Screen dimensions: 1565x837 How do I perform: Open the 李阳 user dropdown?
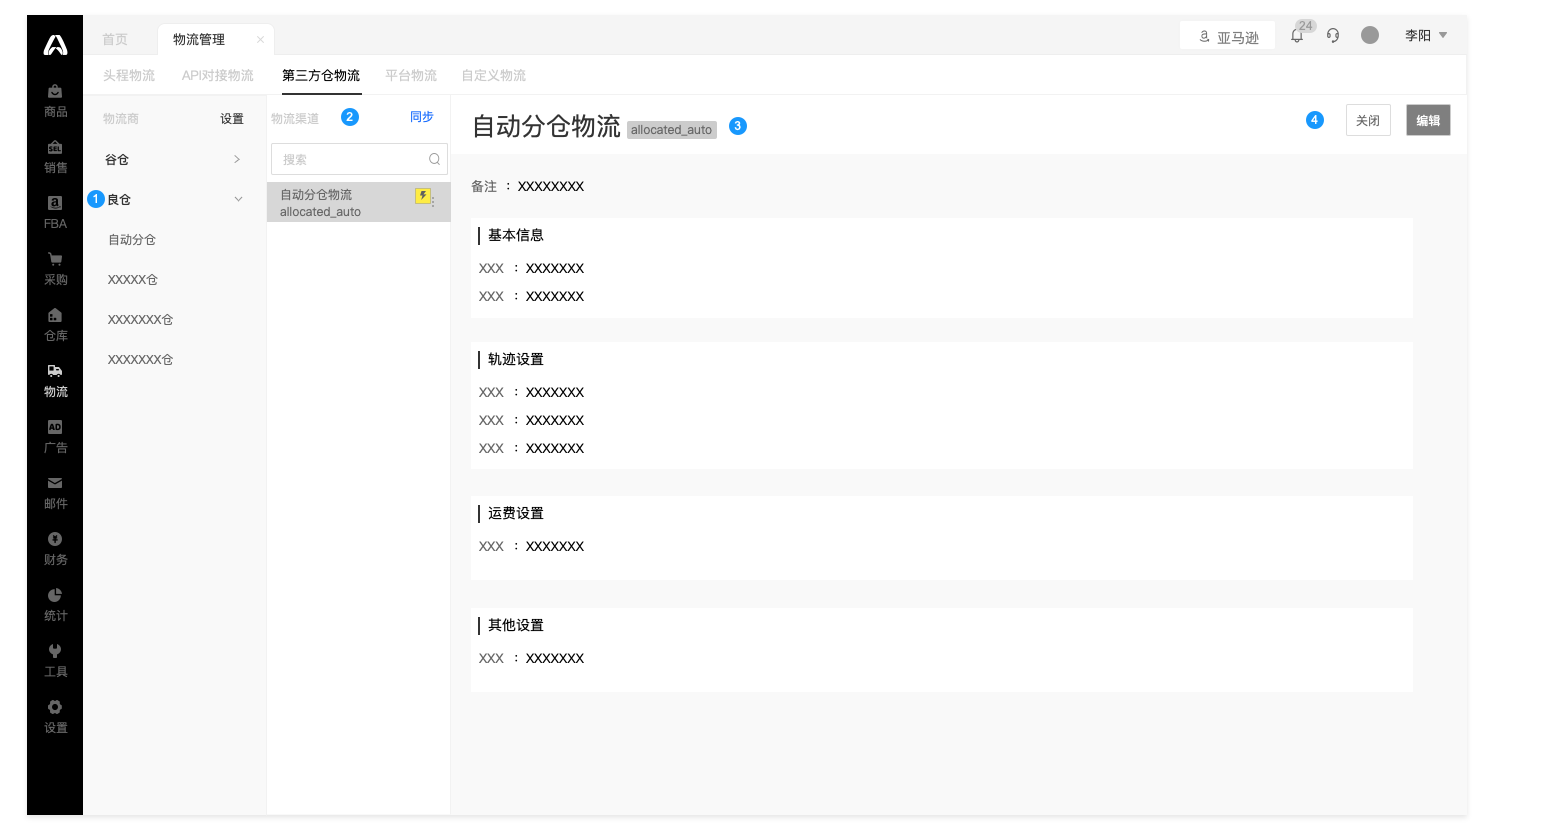click(1426, 35)
